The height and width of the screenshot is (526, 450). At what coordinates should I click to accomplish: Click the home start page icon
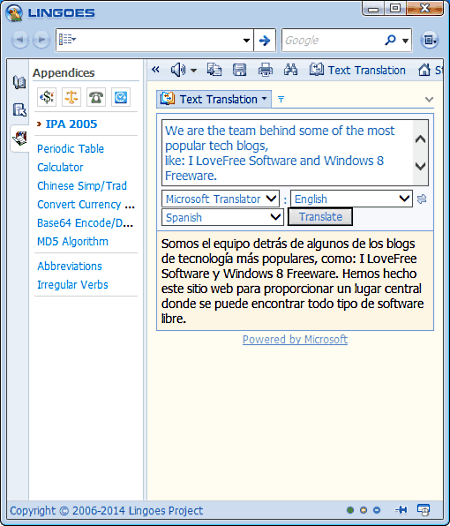[x=424, y=70]
